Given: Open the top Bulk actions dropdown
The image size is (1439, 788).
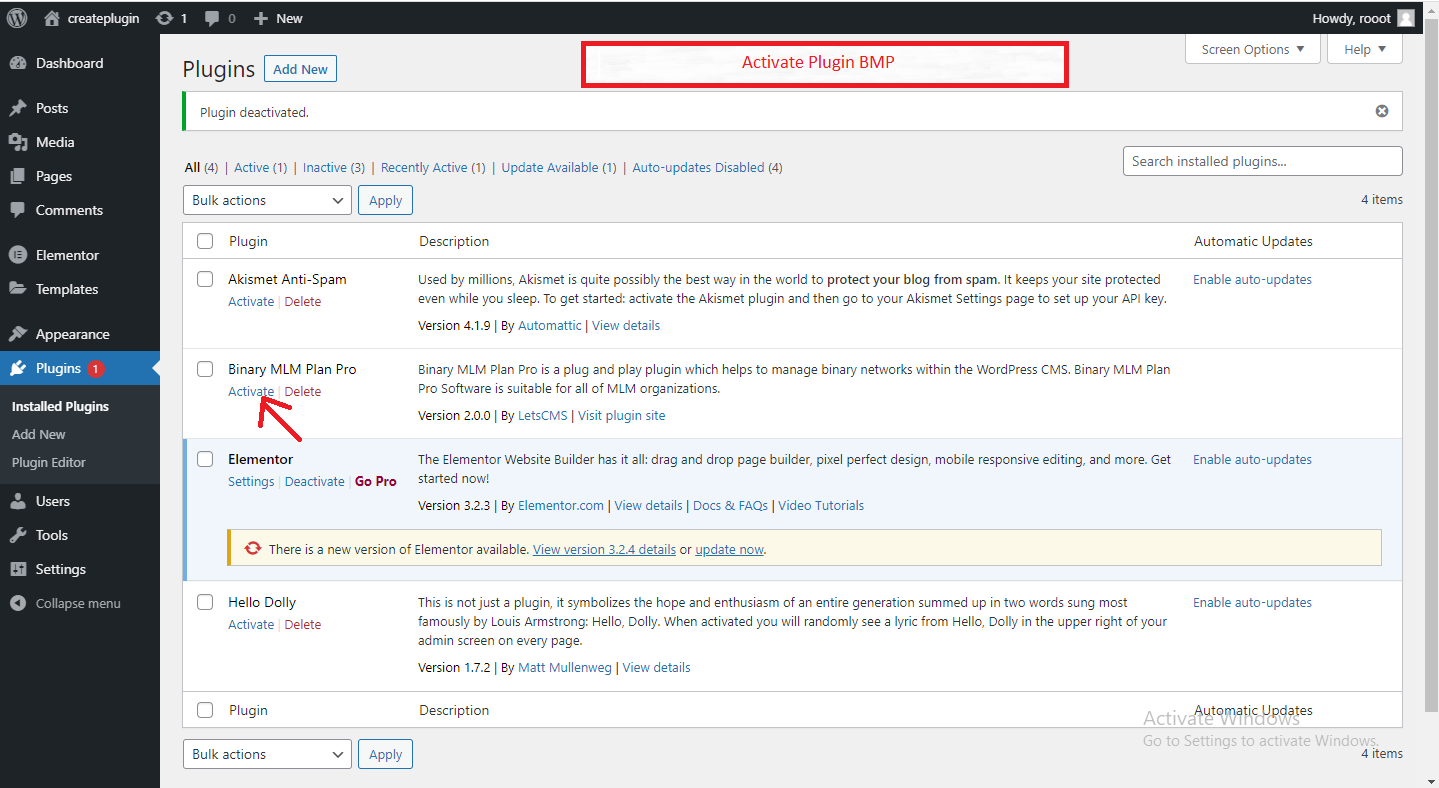Looking at the screenshot, I should point(267,200).
